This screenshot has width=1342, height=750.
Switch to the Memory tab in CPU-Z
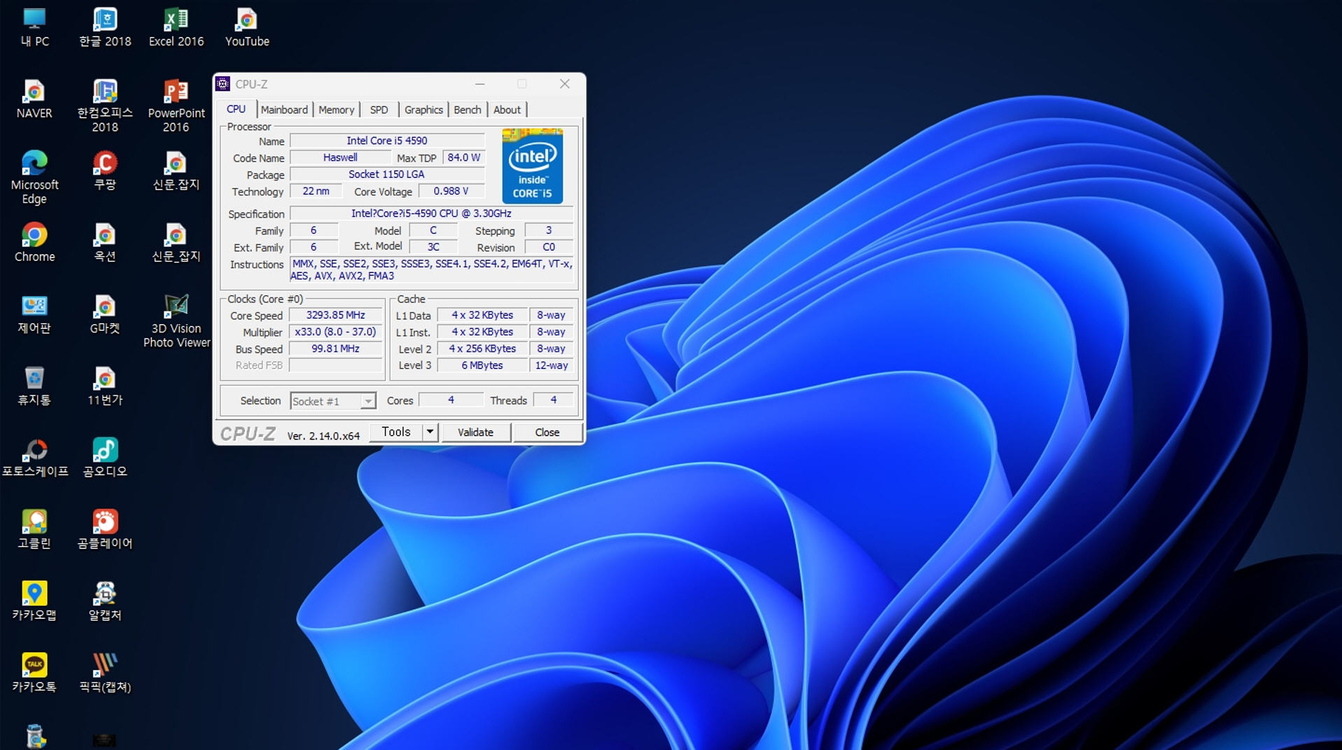click(x=336, y=109)
